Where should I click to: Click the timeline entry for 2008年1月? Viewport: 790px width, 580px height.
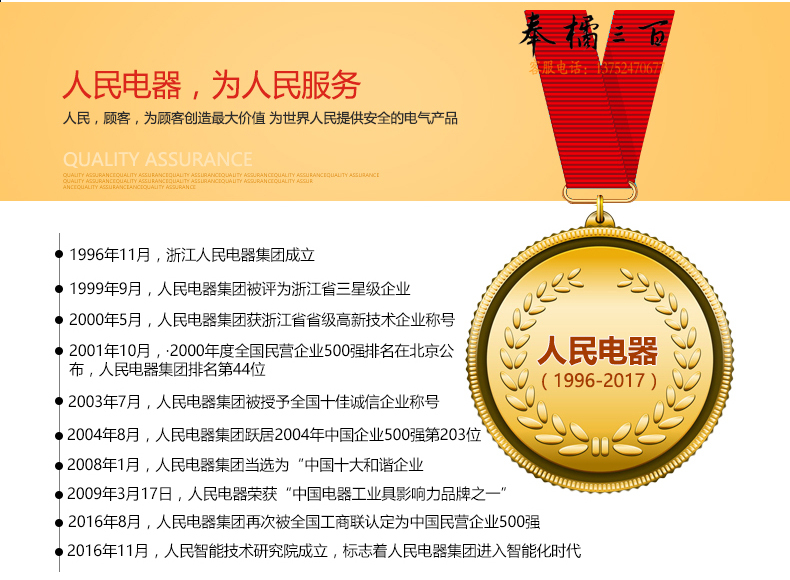pyautogui.click(x=245, y=465)
